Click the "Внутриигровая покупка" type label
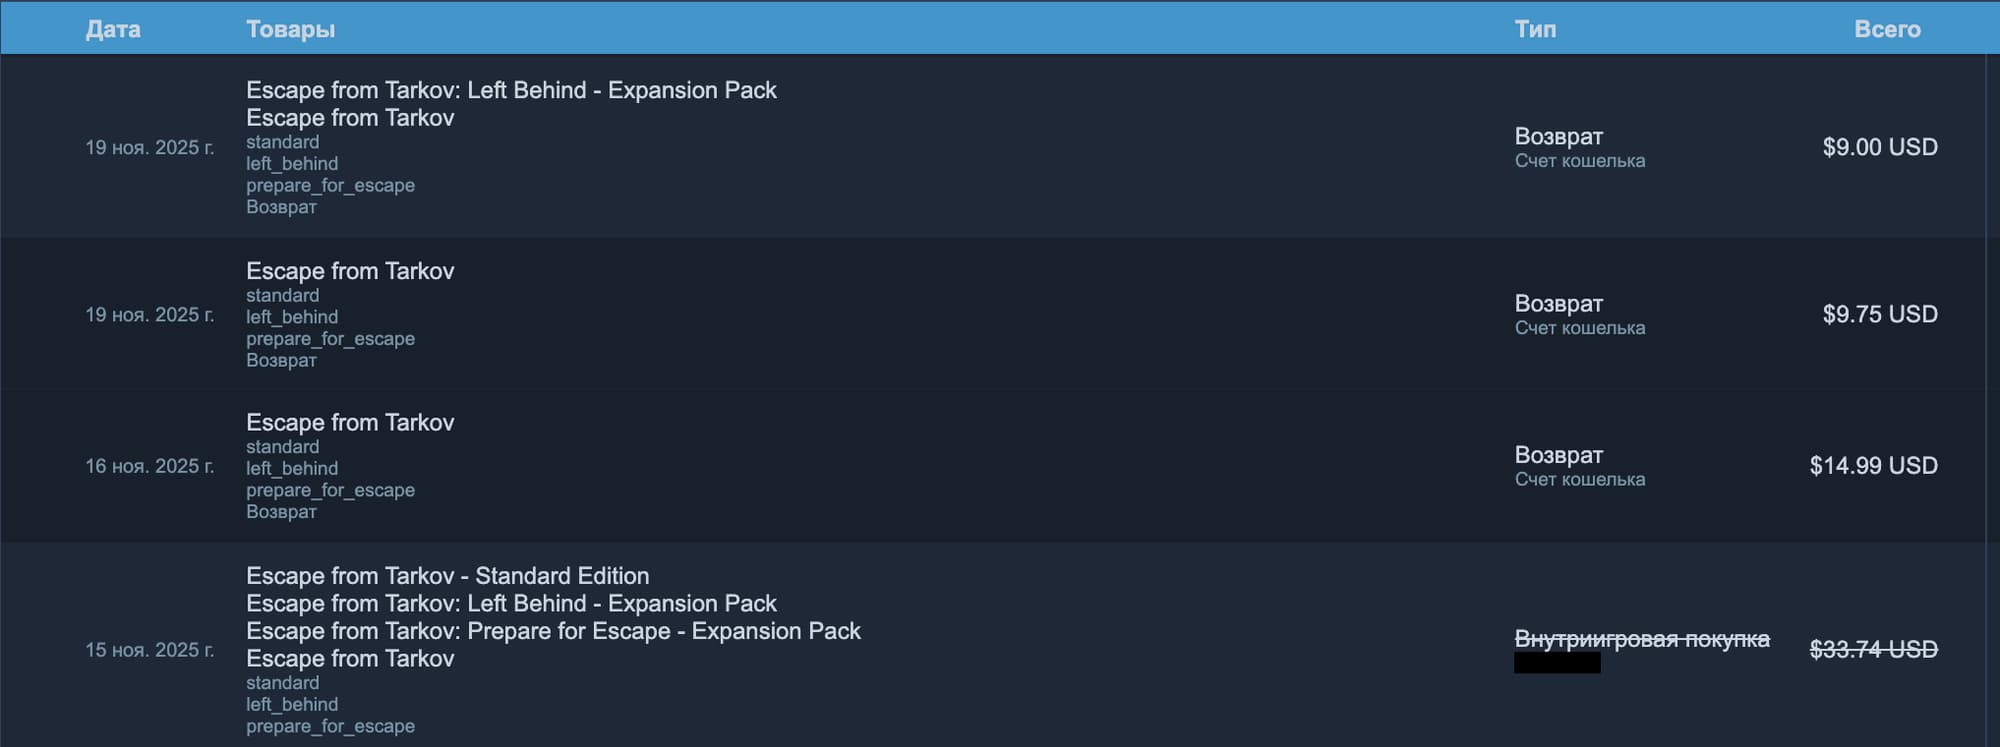 click(x=1641, y=638)
